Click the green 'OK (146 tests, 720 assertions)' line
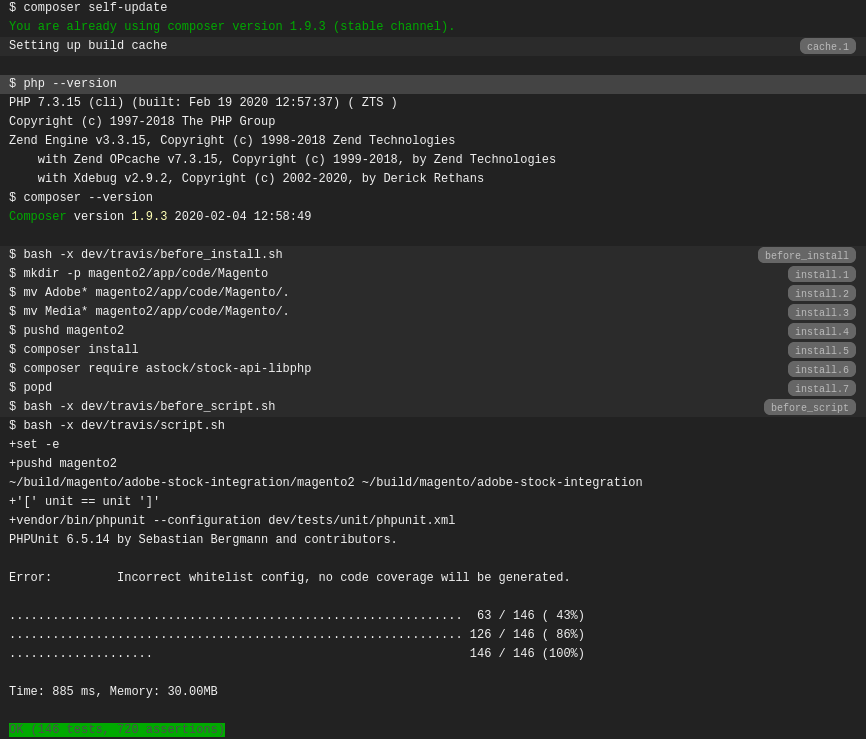The height and width of the screenshot is (739, 866). 116,729
